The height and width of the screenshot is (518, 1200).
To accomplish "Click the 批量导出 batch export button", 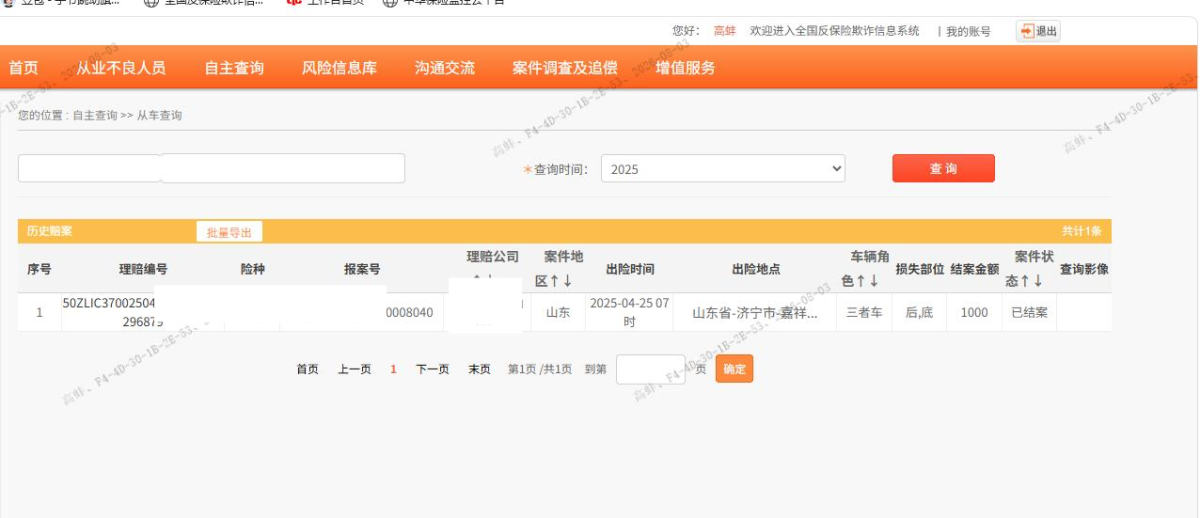I will coord(229,232).
